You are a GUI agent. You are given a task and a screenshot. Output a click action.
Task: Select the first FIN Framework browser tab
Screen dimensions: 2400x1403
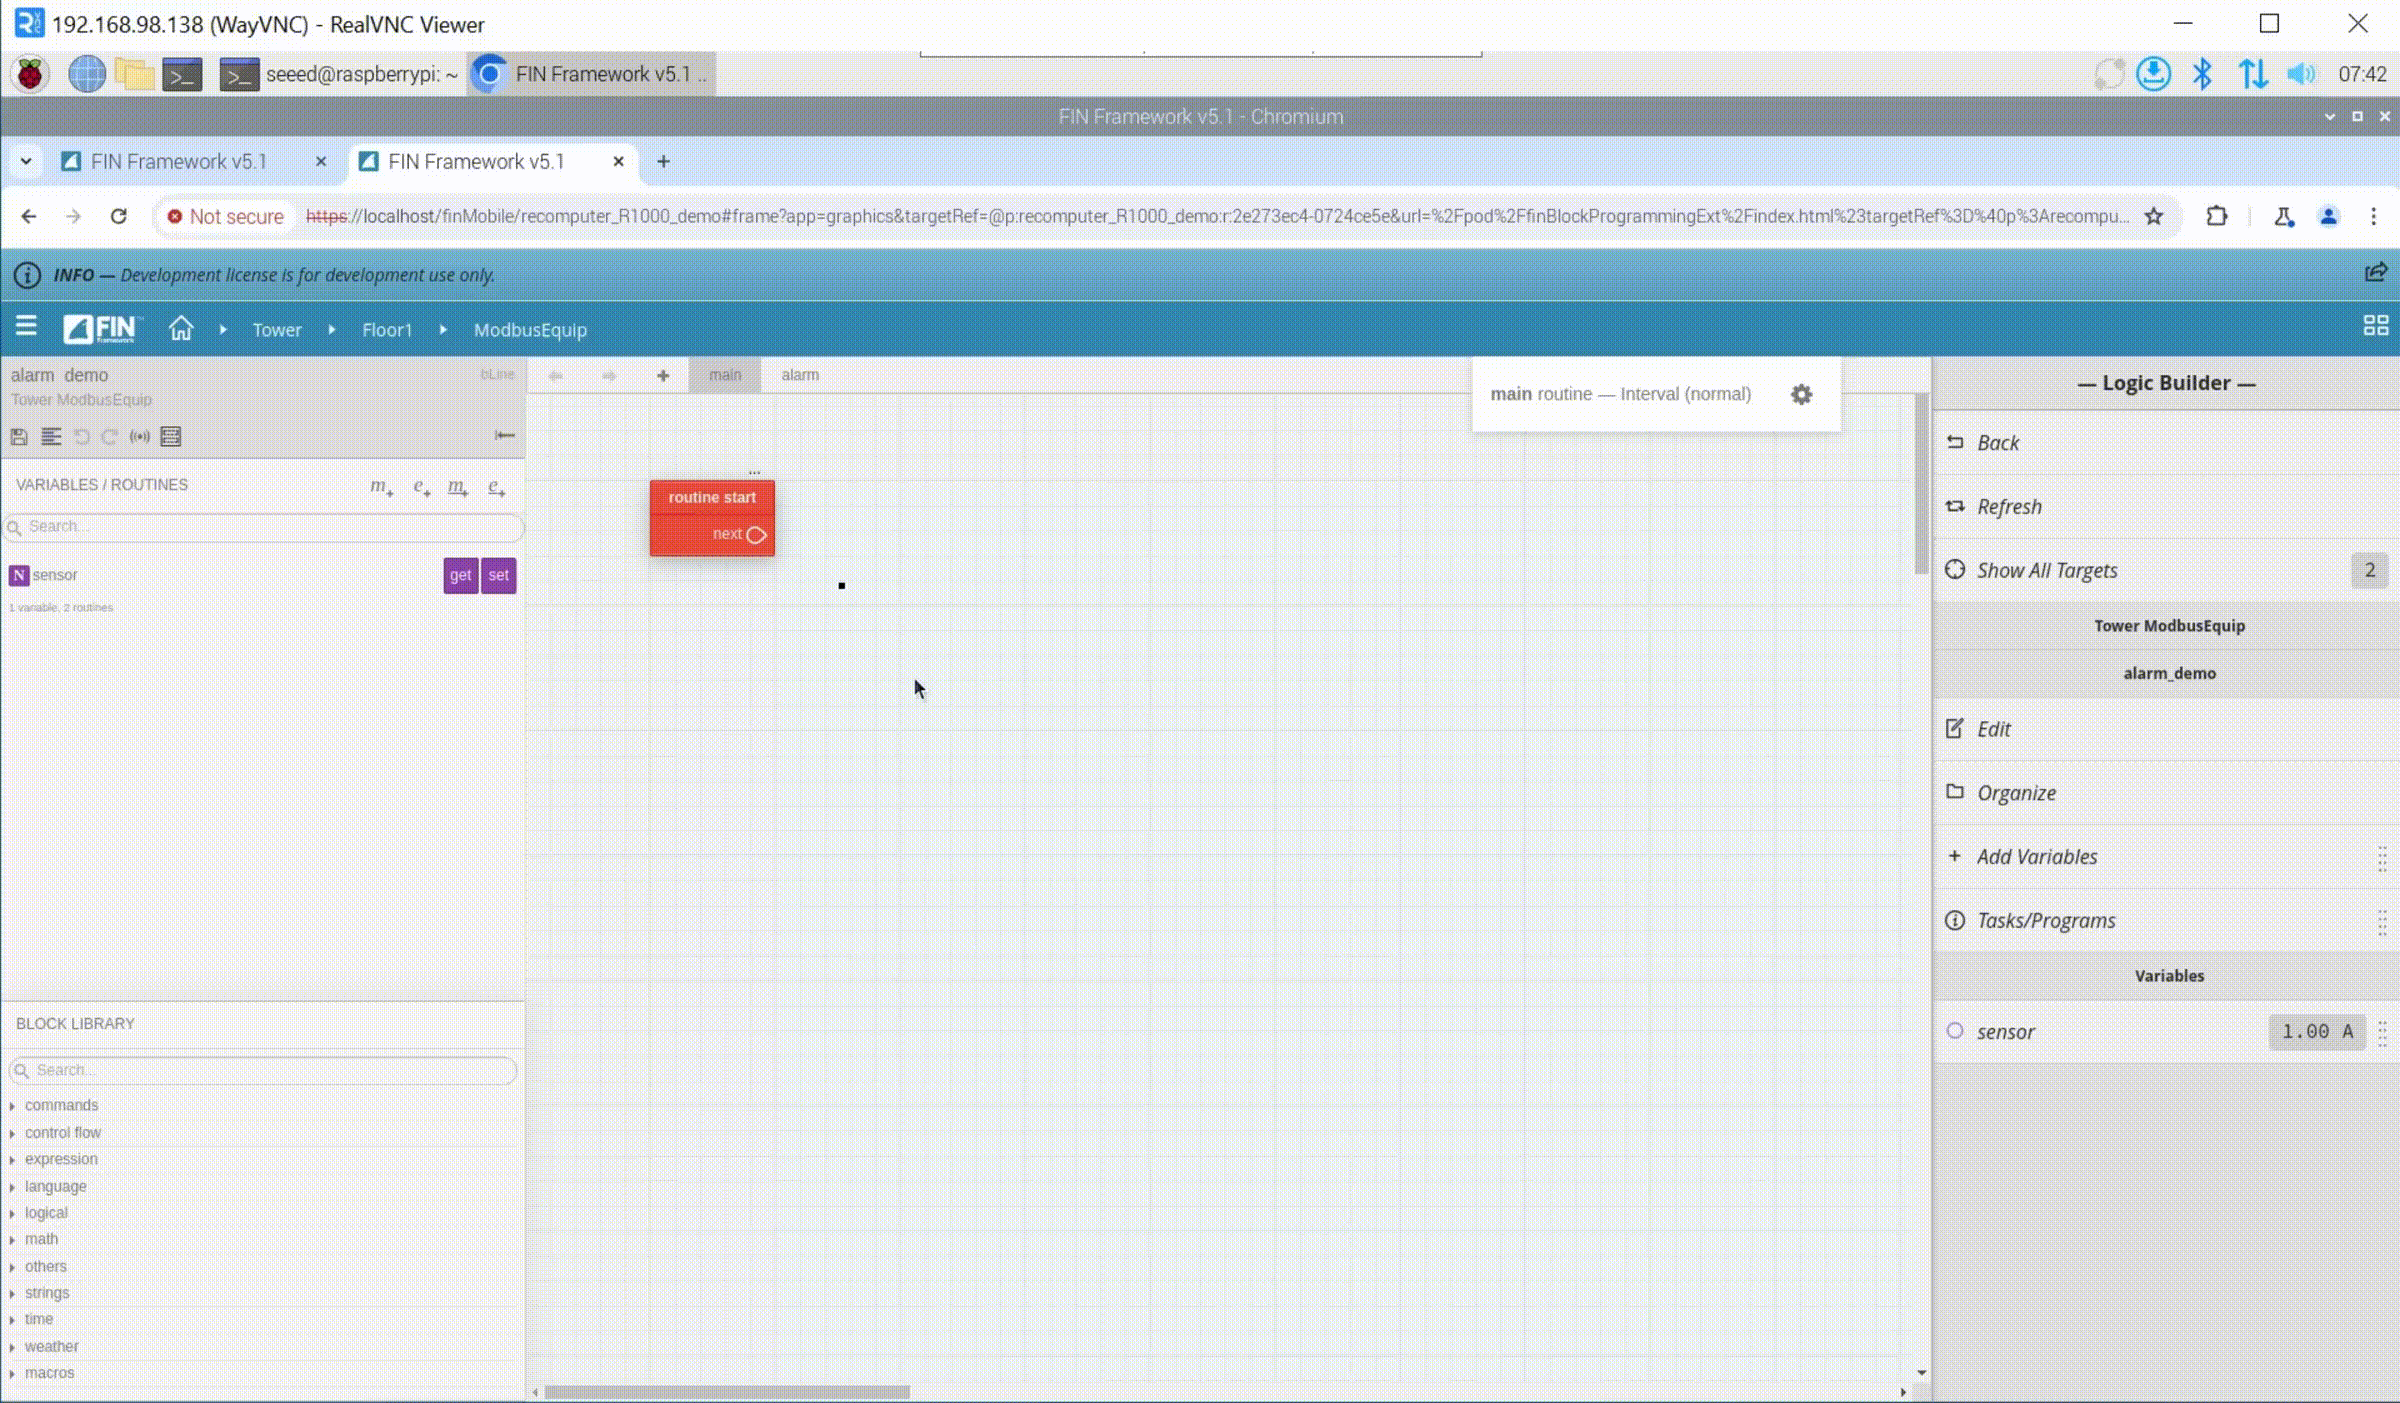click(x=178, y=162)
